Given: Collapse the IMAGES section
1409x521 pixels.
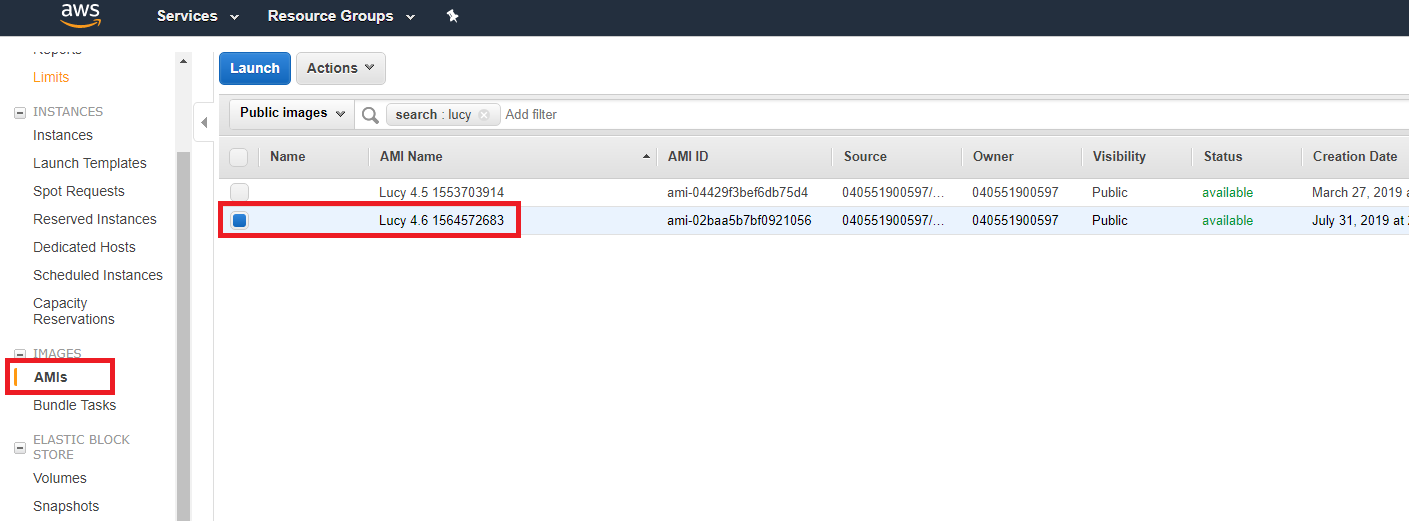Looking at the screenshot, I should pos(20,354).
